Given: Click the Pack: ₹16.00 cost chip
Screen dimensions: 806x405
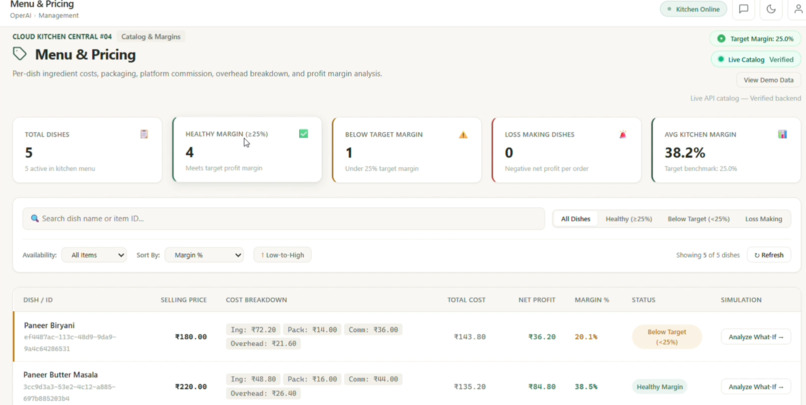Looking at the screenshot, I should 312,379.
